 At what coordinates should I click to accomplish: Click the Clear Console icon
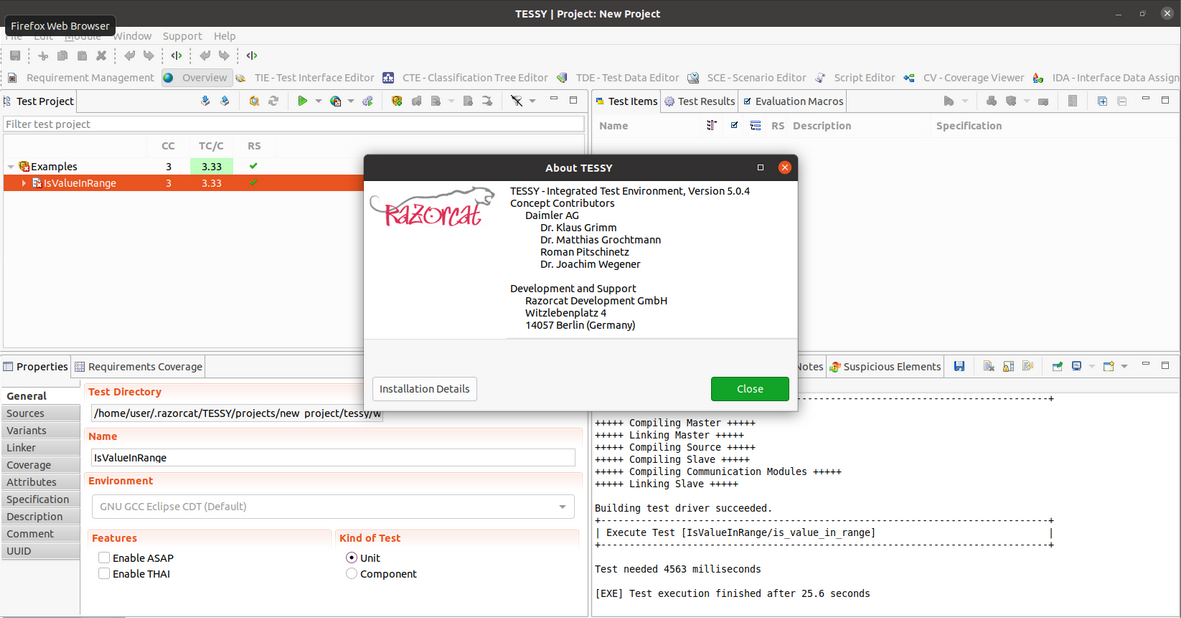coord(989,367)
